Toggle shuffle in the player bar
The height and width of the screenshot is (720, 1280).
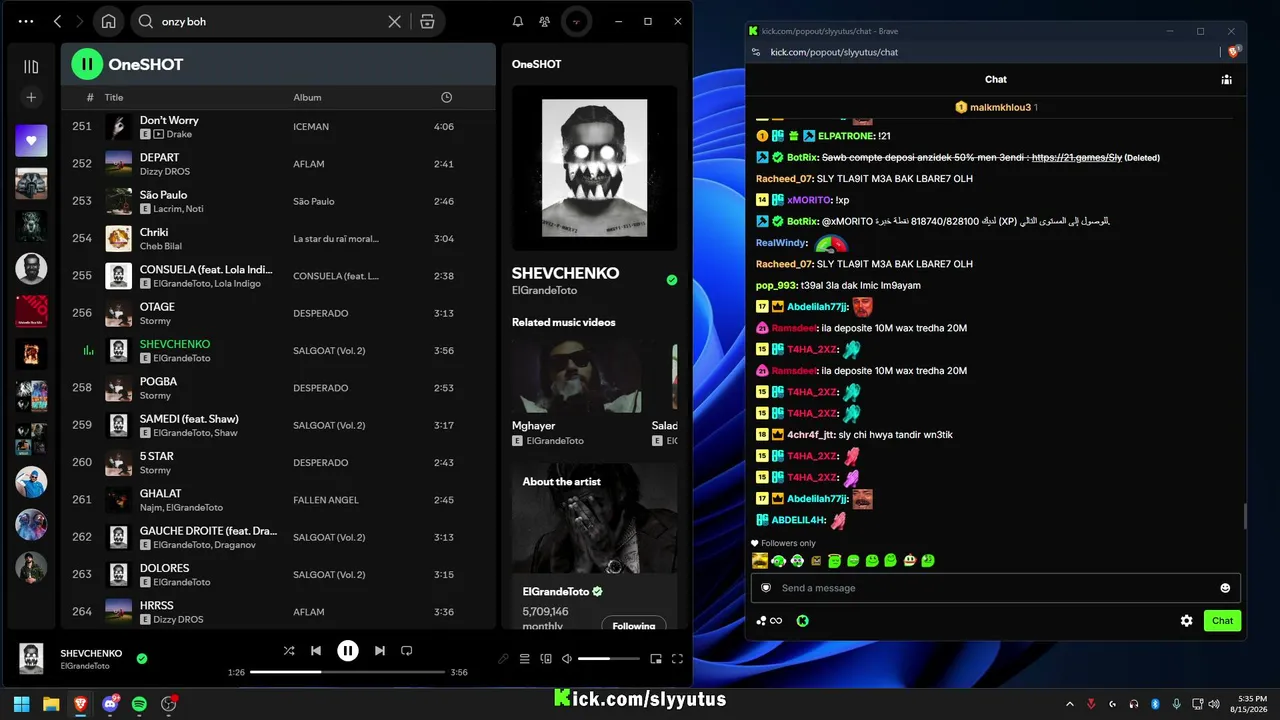coord(289,651)
